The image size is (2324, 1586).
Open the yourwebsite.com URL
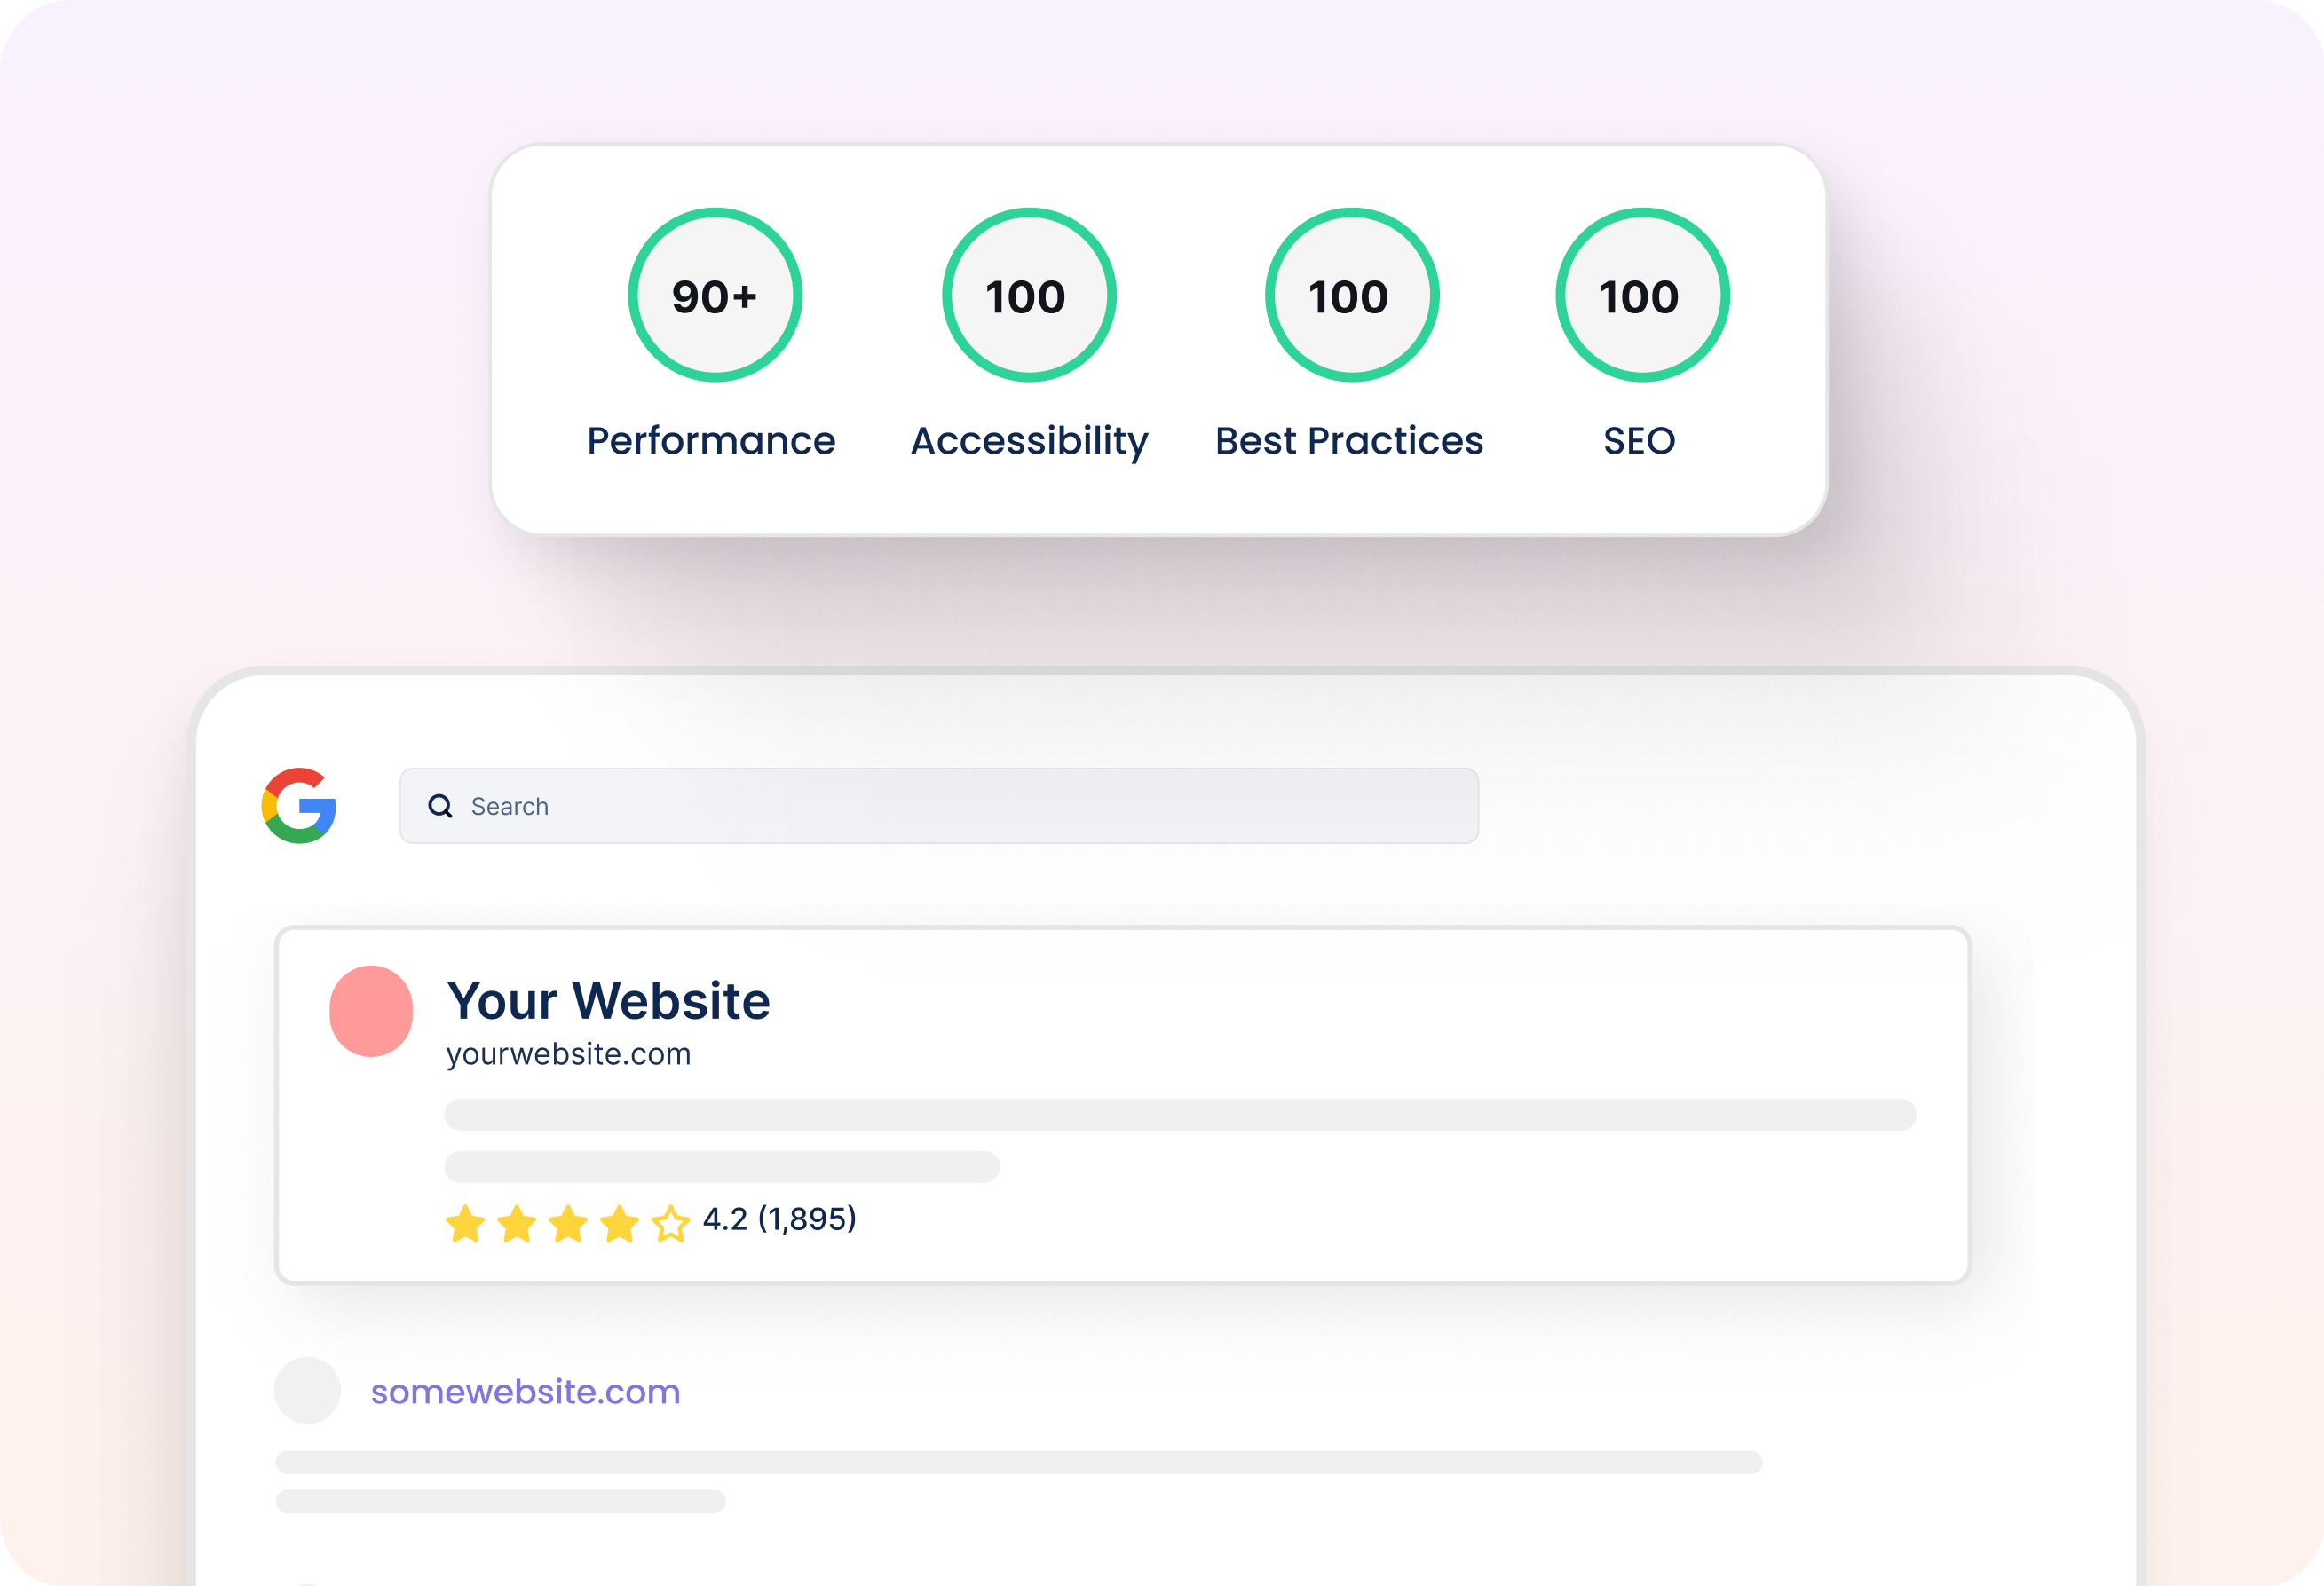click(x=568, y=1054)
